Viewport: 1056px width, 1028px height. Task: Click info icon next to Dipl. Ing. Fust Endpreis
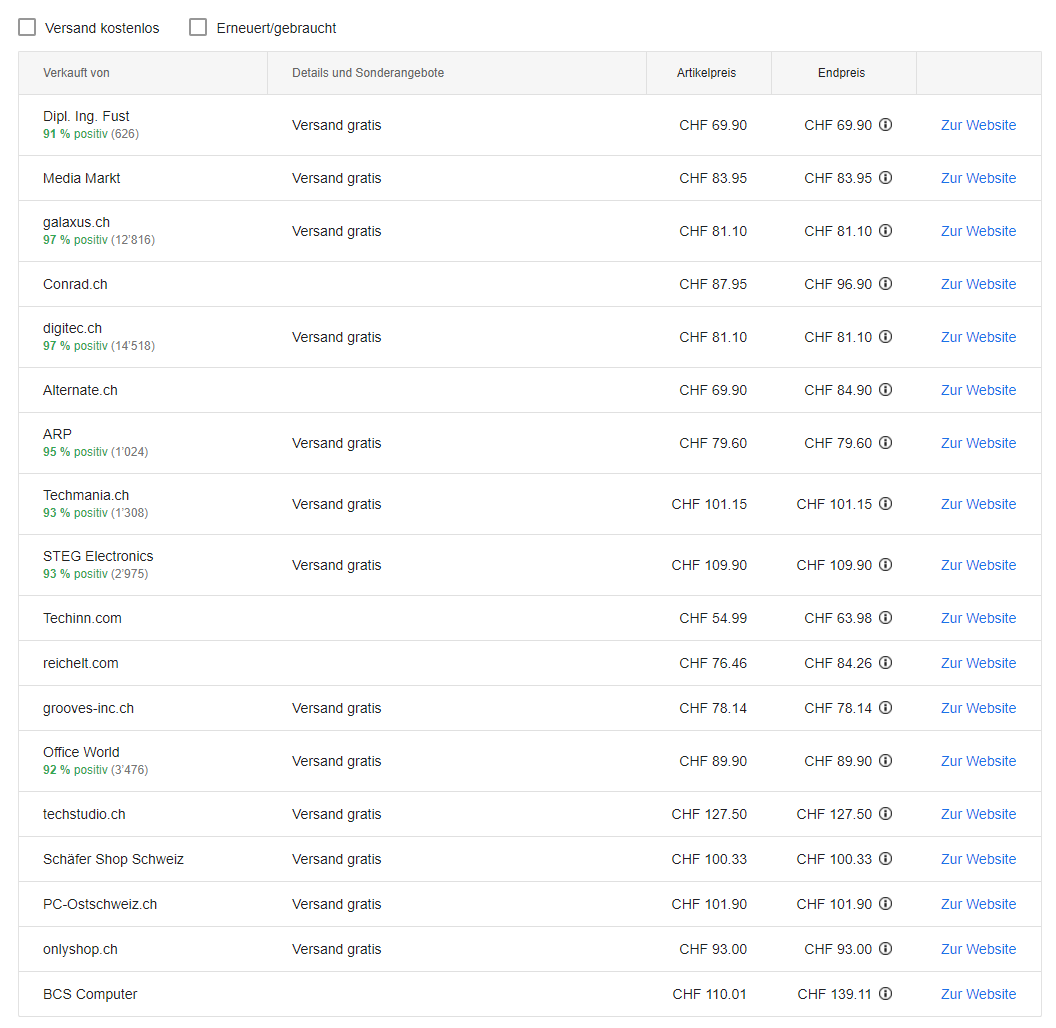(x=885, y=125)
